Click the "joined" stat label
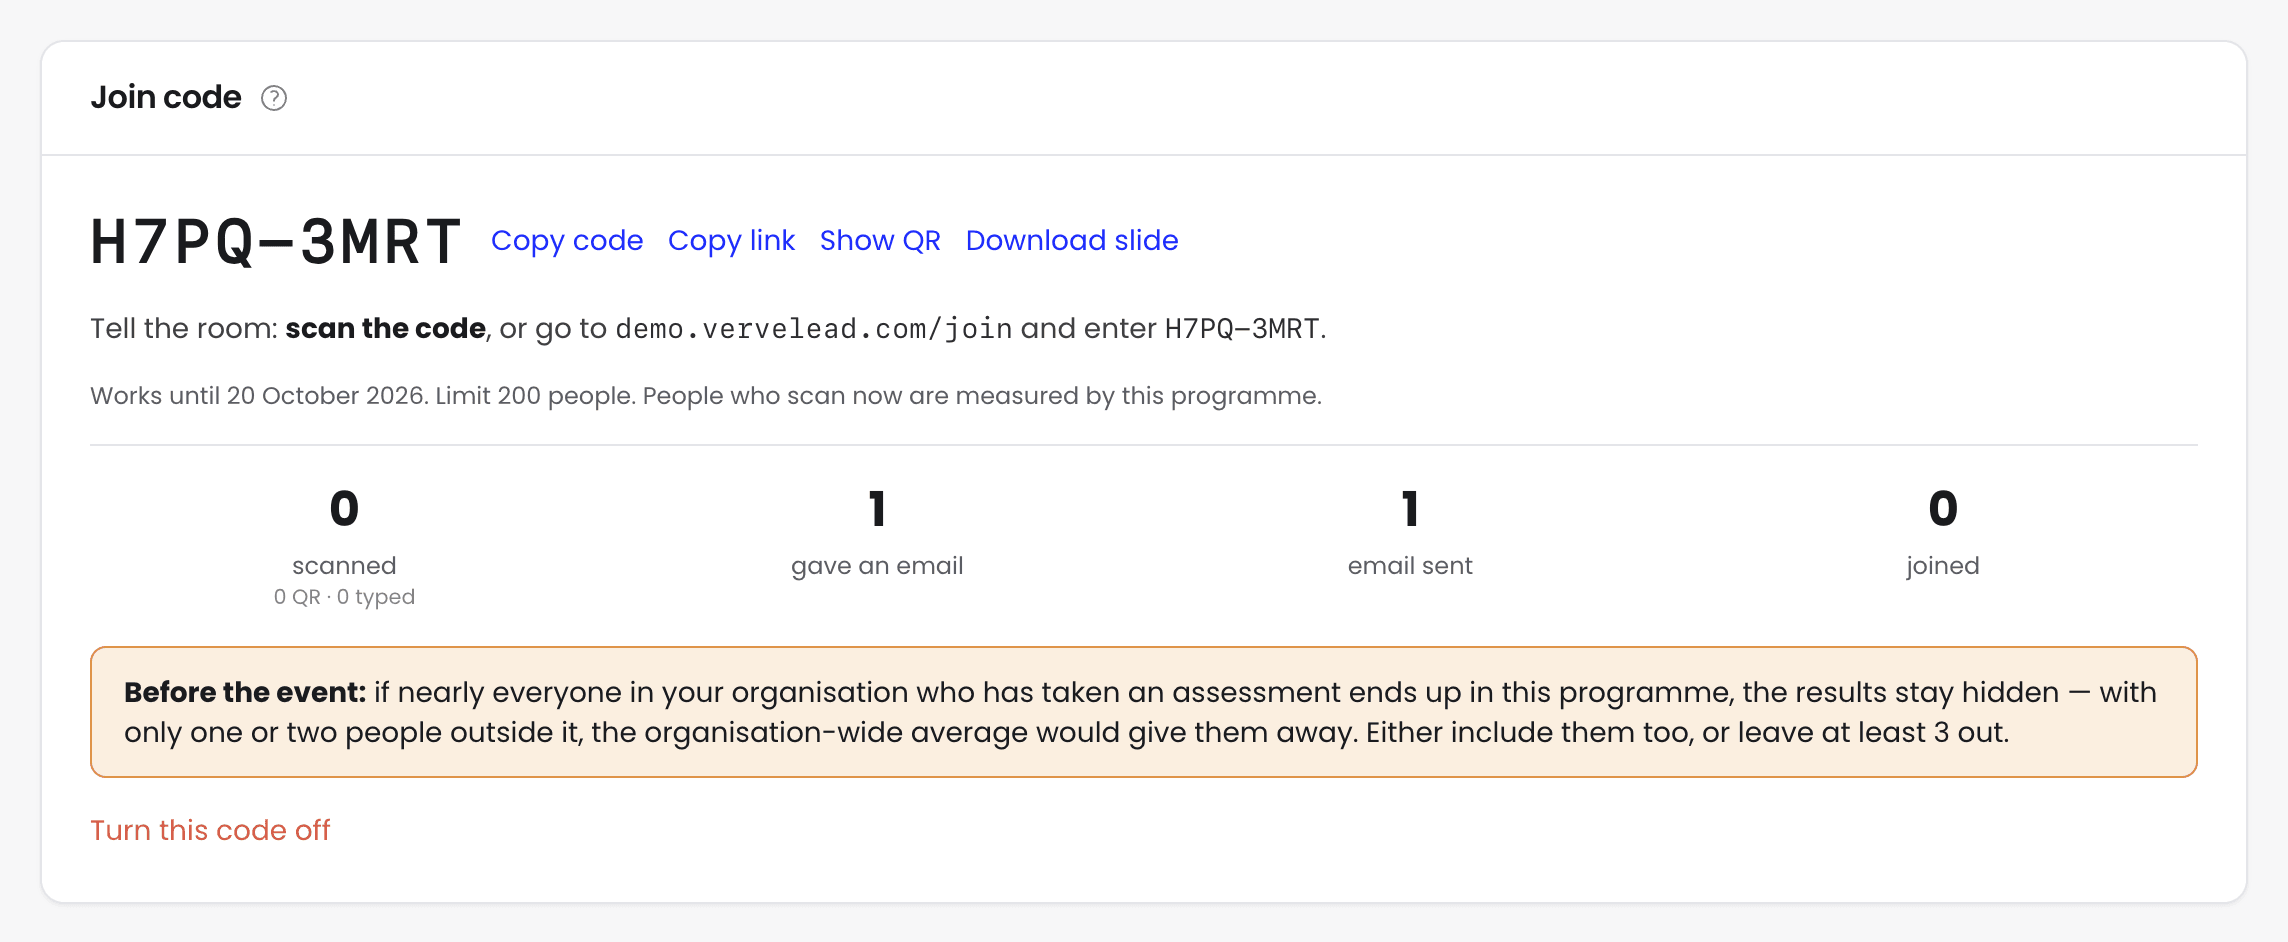Image resolution: width=2288 pixels, height=942 pixels. pyautogui.click(x=1943, y=566)
